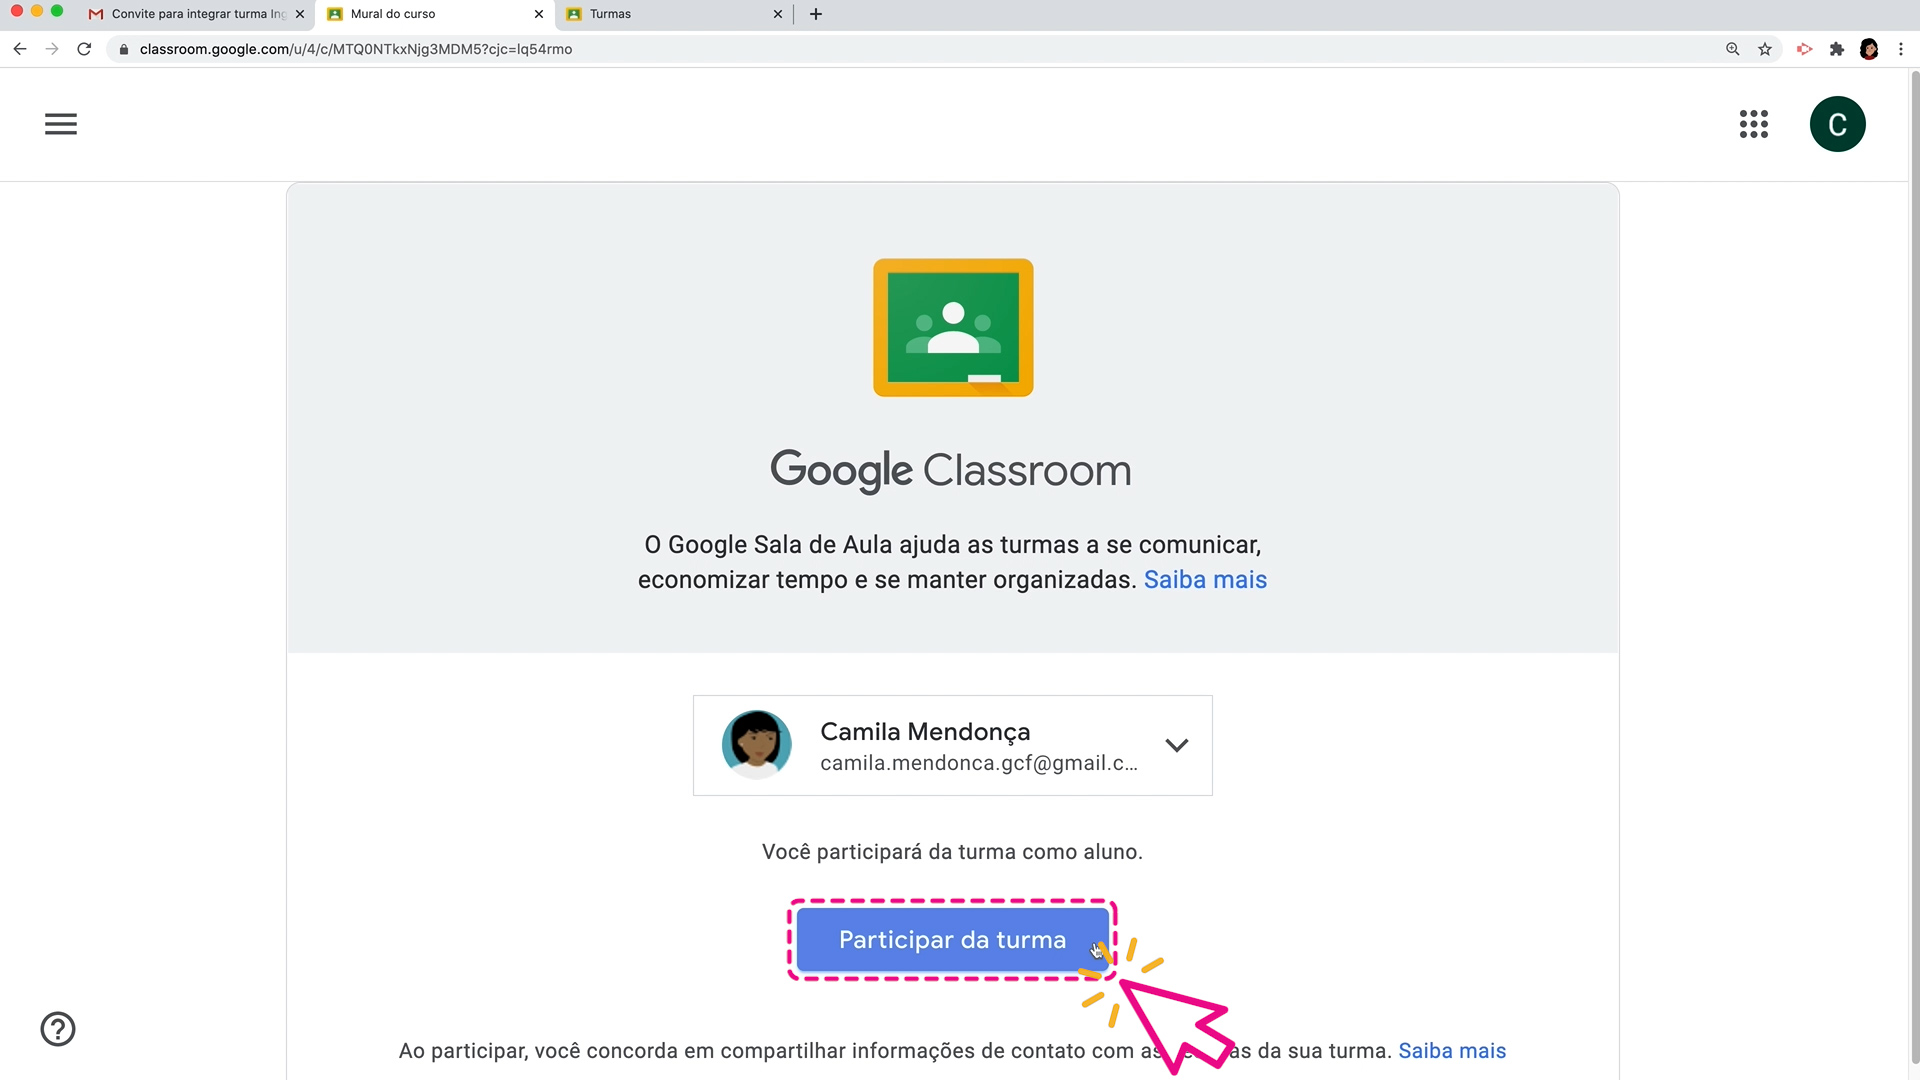Click the browser back arrow
This screenshot has height=1080, width=1920.
(20, 48)
